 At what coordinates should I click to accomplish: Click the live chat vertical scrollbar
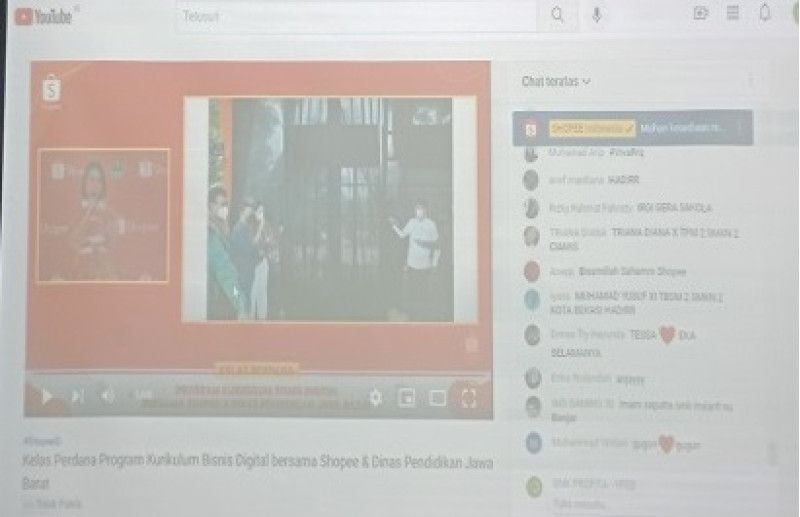[771, 452]
